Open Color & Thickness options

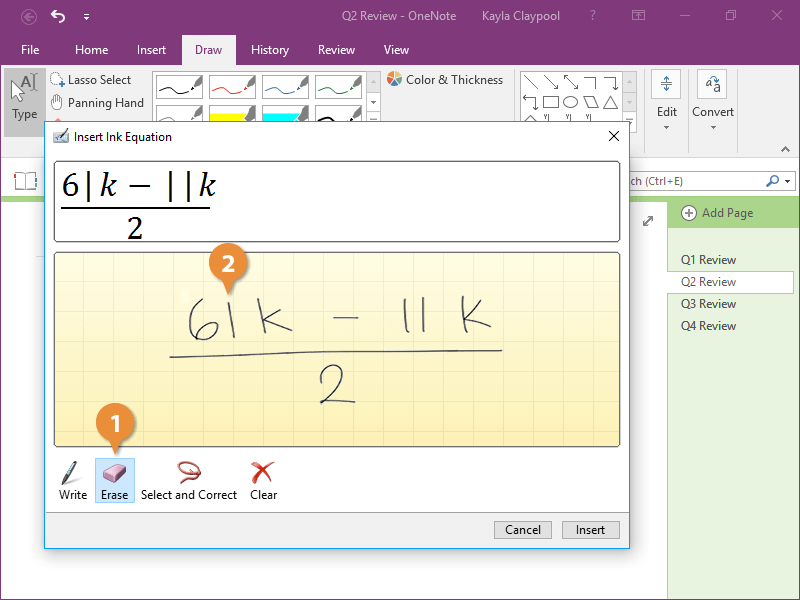pos(445,80)
